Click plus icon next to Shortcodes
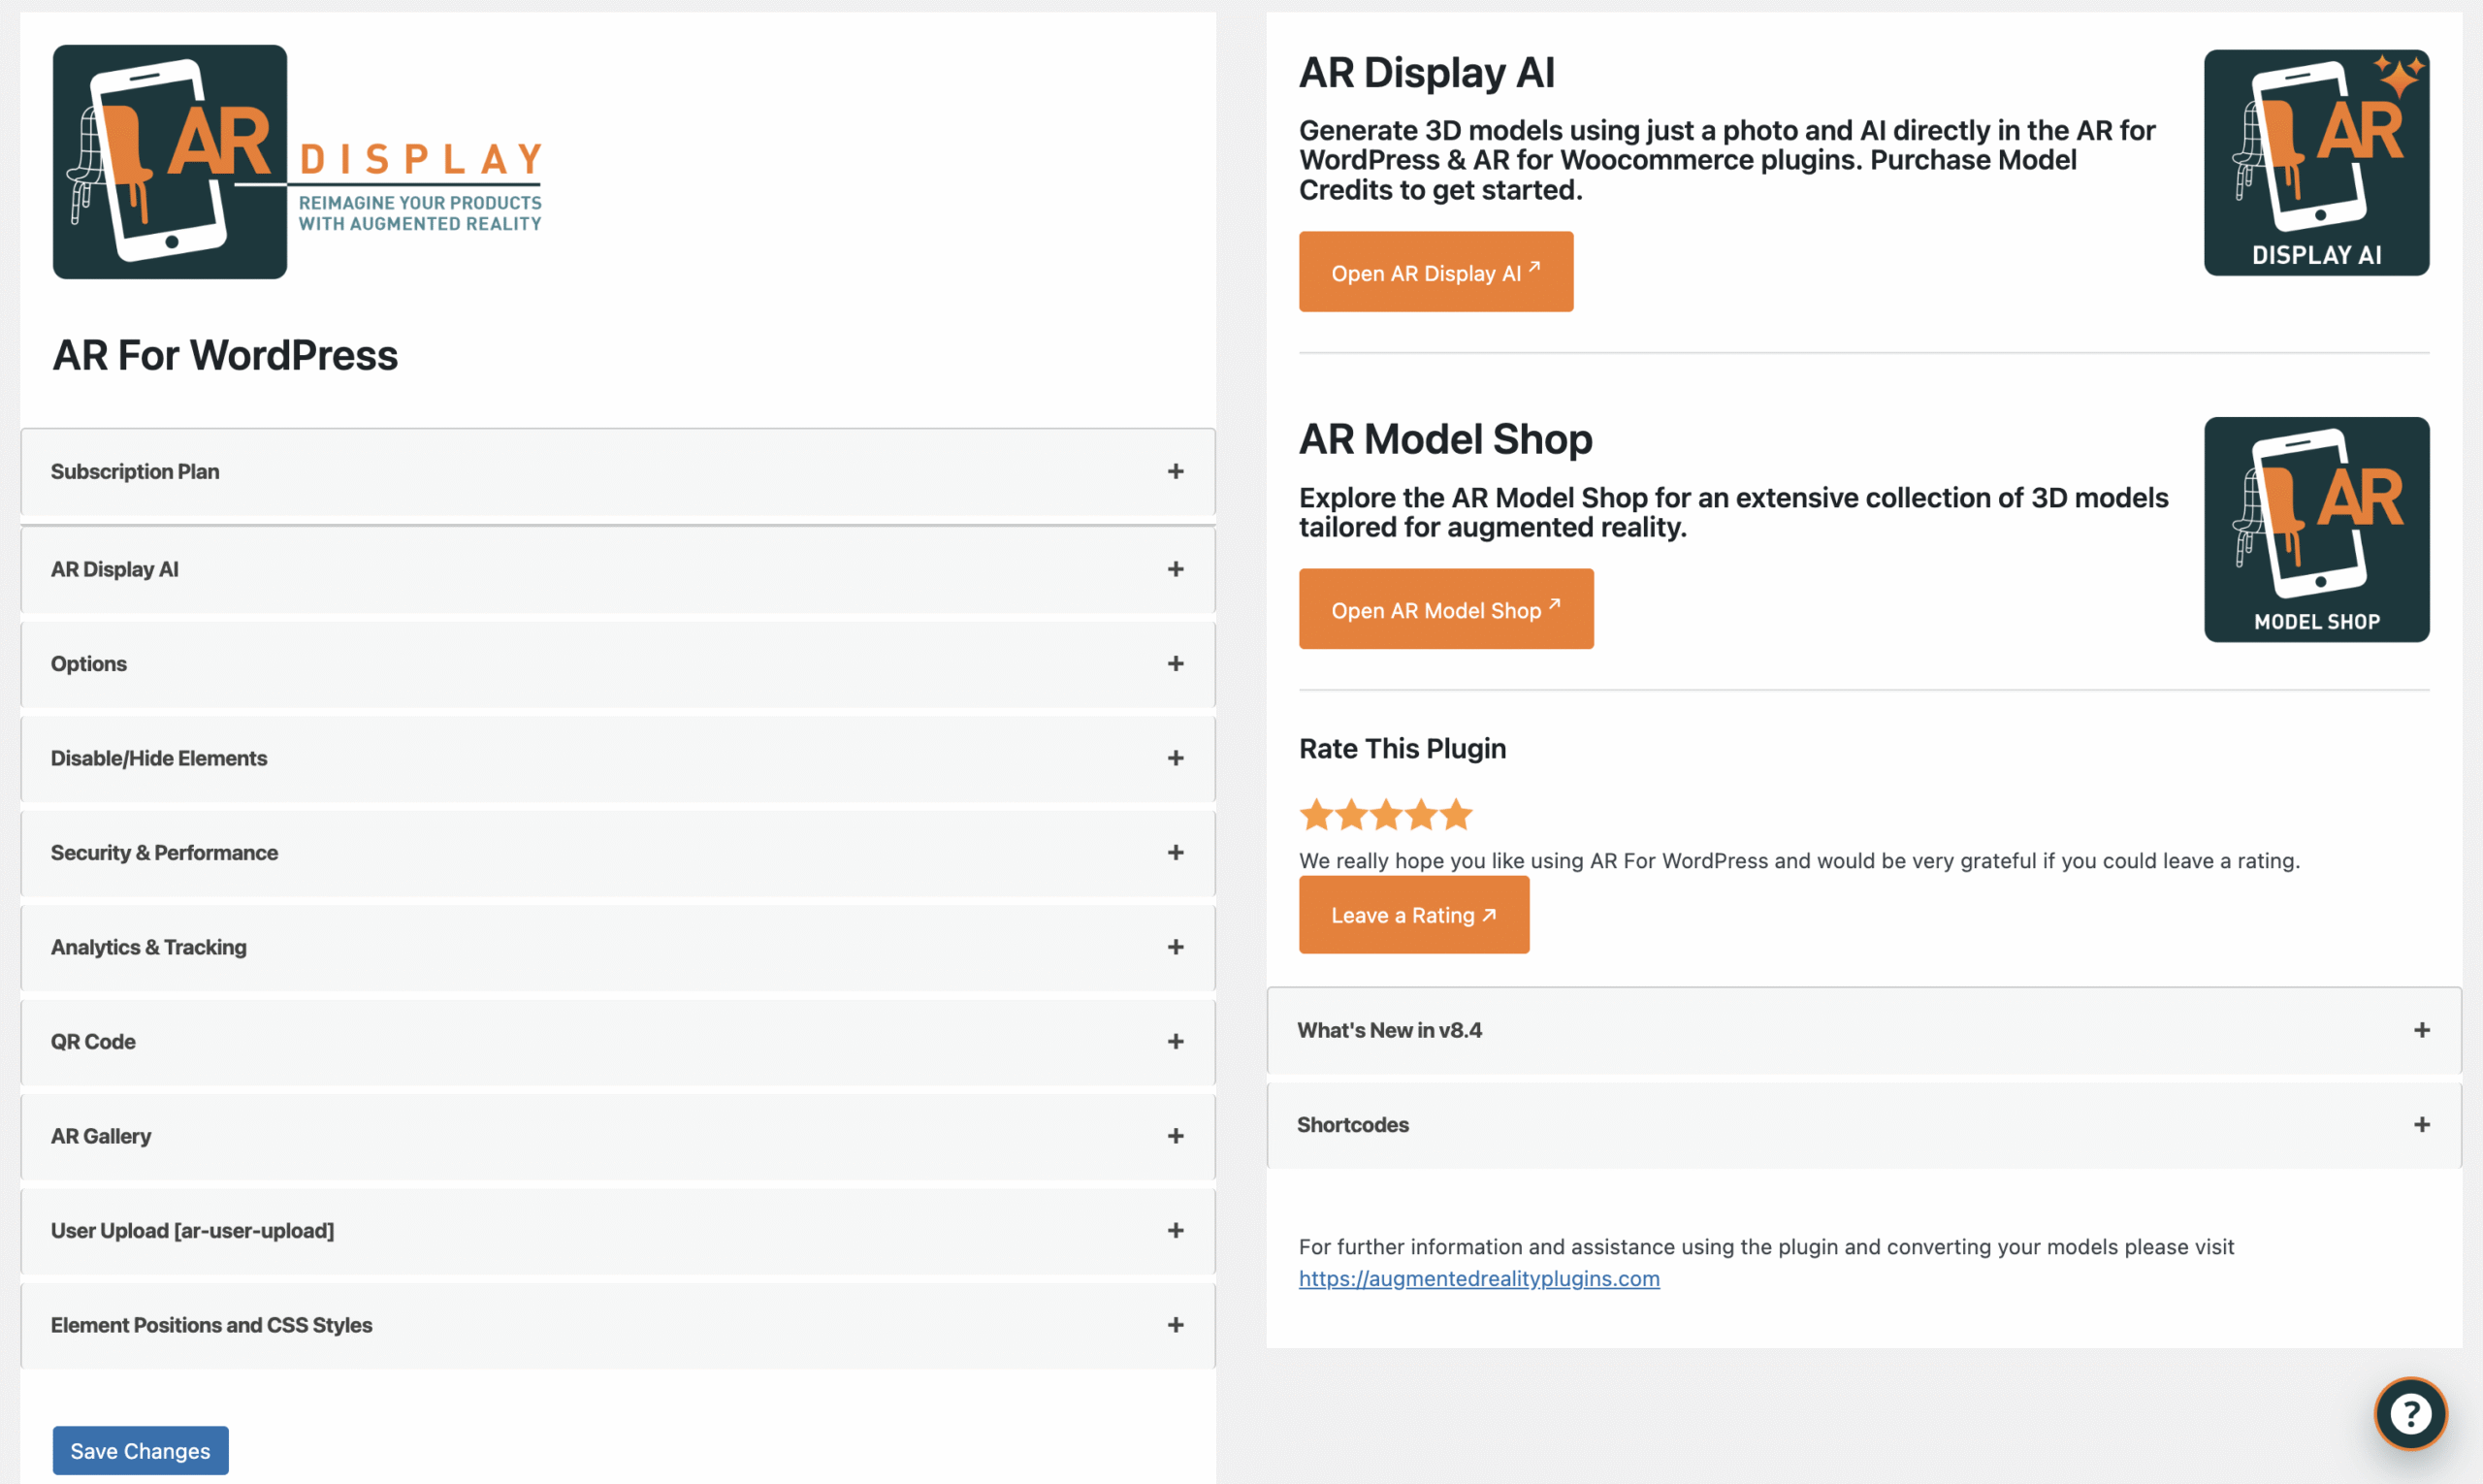 click(x=2421, y=1125)
